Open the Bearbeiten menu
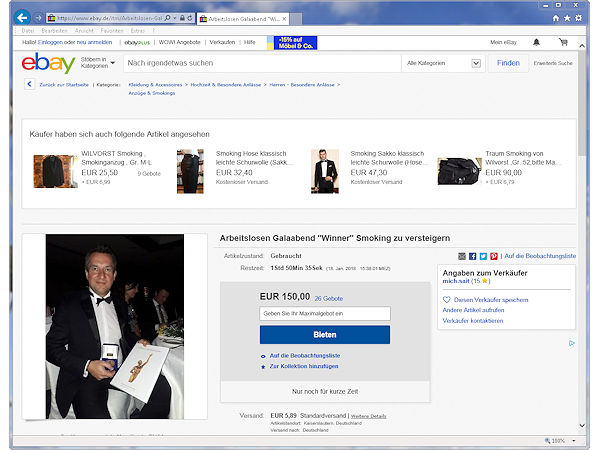Screen dimensions: 600x450 (x=54, y=31)
